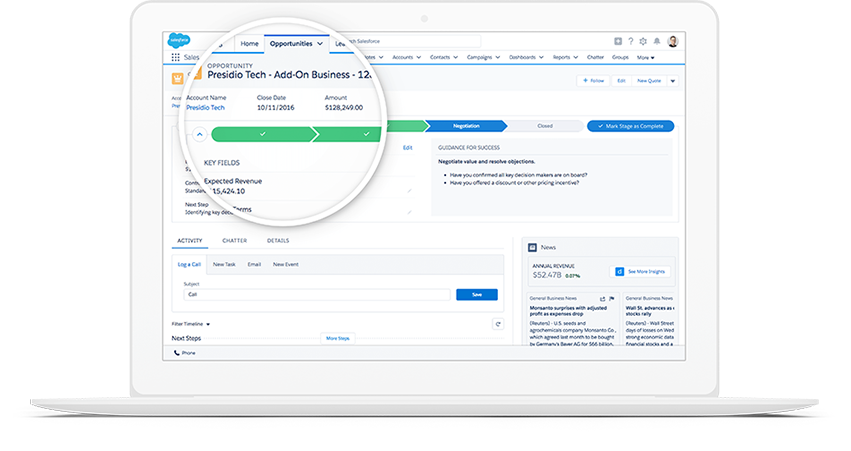Open the Chatter nav item
851x451 pixels.
(595, 57)
